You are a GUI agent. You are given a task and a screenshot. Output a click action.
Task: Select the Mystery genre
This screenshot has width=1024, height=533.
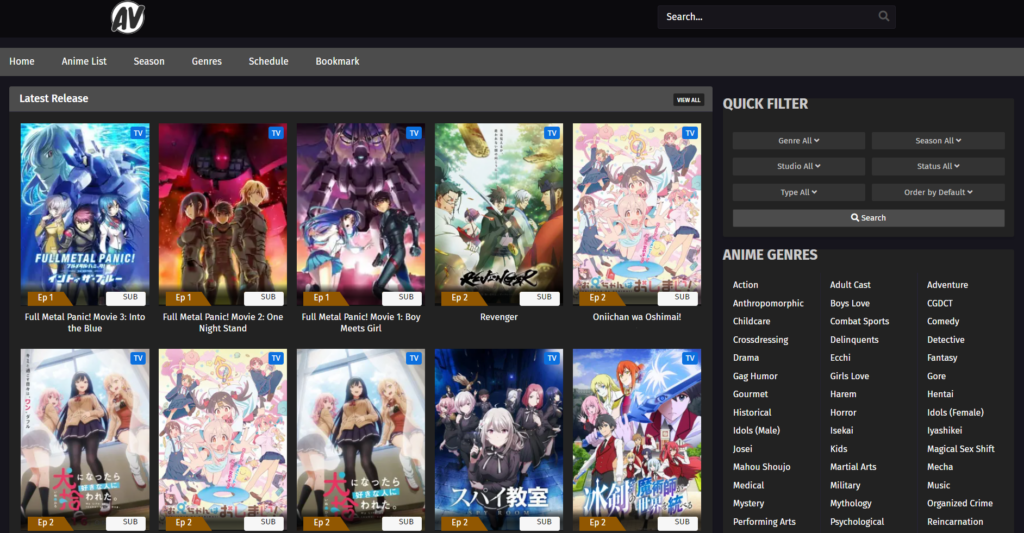point(748,504)
